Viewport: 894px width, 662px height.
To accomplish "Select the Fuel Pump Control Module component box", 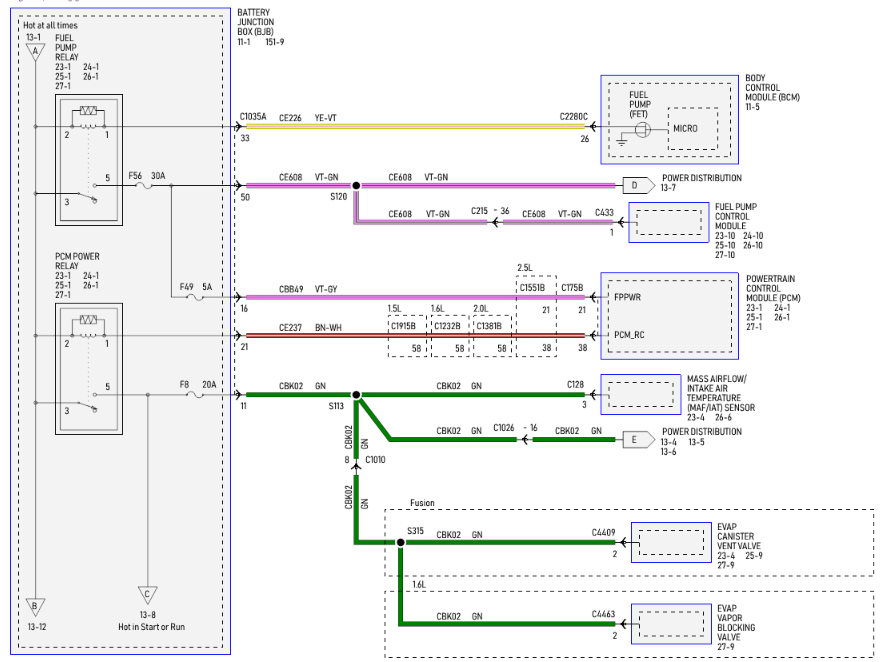I will point(669,222).
